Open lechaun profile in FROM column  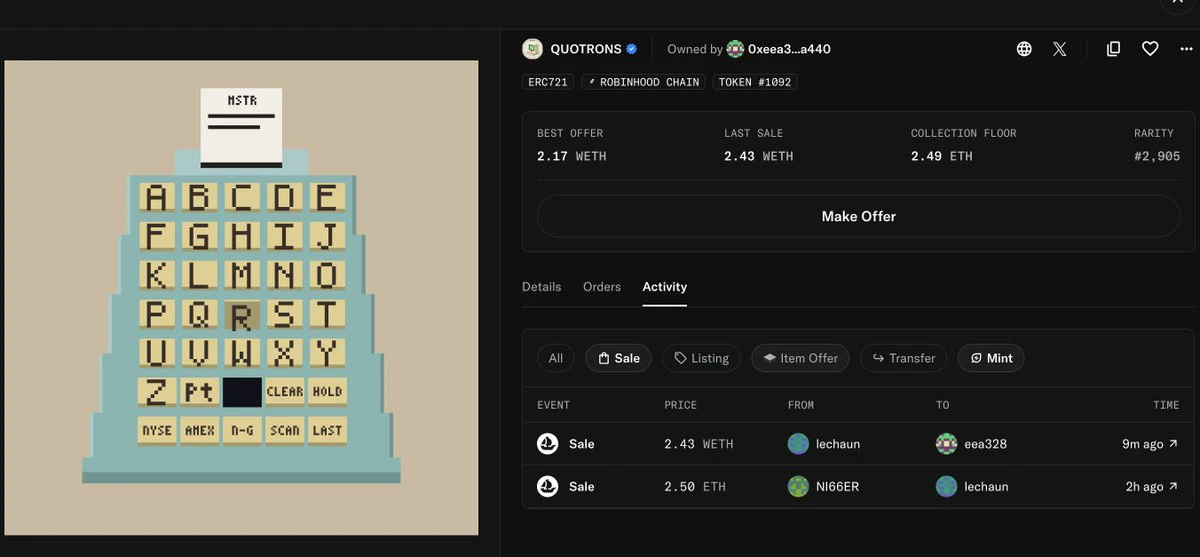click(838, 444)
